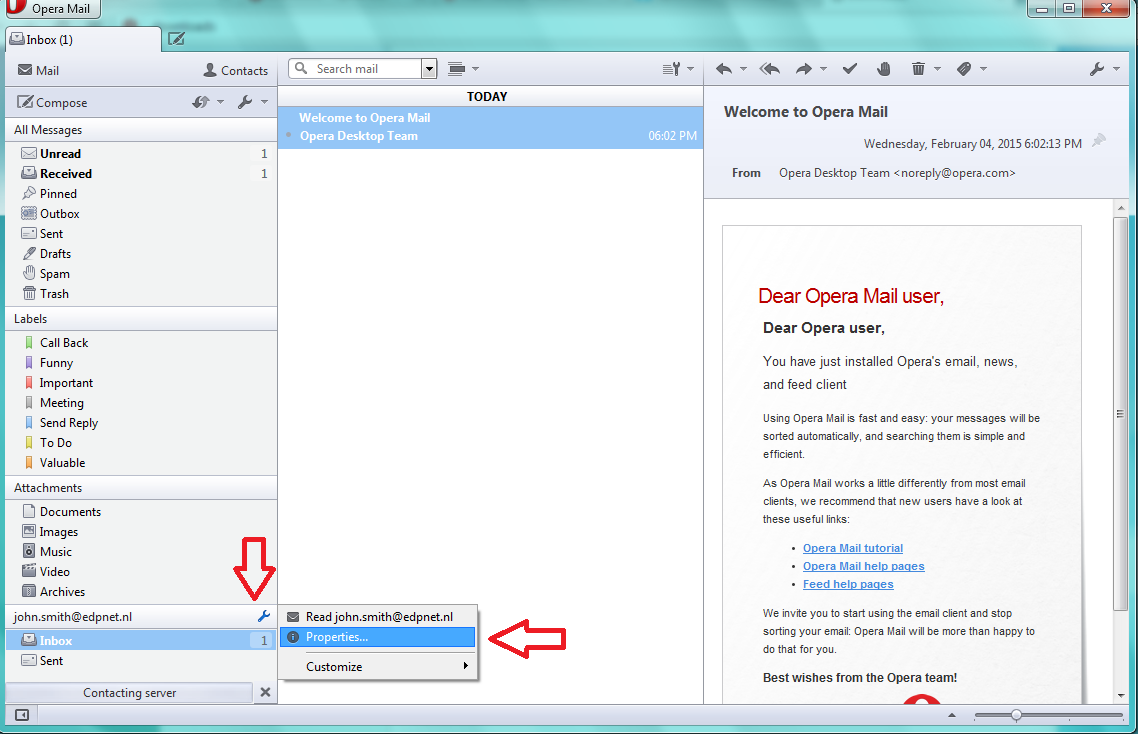Focus the Search mail field

356,69
